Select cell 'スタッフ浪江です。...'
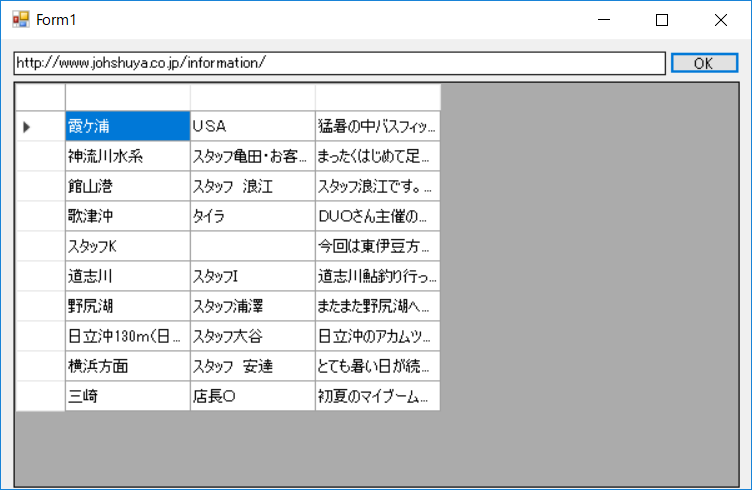The image size is (752, 490). click(x=378, y=186)
